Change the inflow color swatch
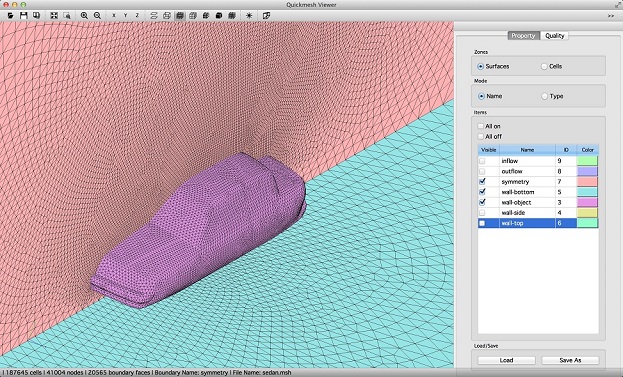 (x=587, y=161)
